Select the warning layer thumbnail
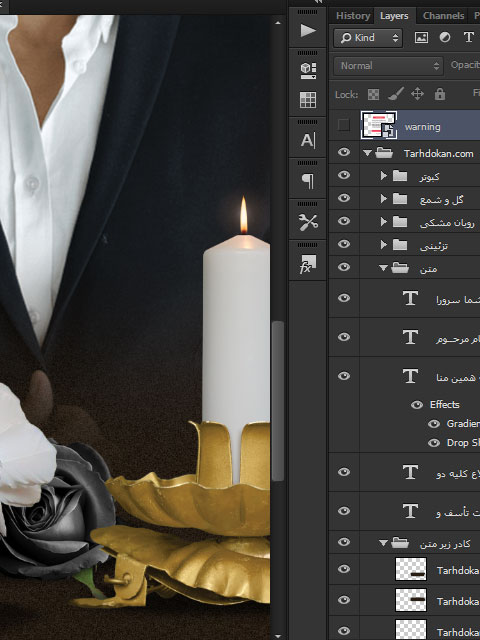Viewport: 480px width, 640px height. coord(379,125)
